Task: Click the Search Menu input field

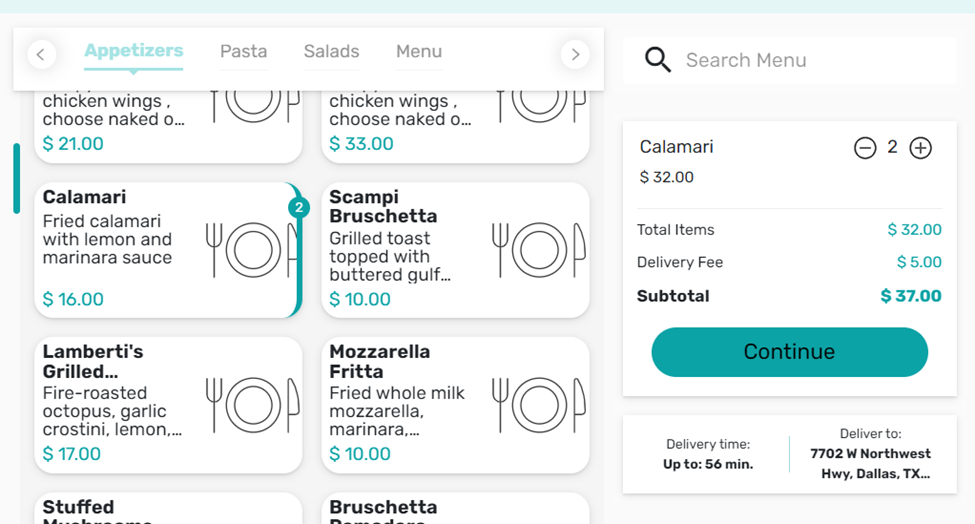Action: 810,61
